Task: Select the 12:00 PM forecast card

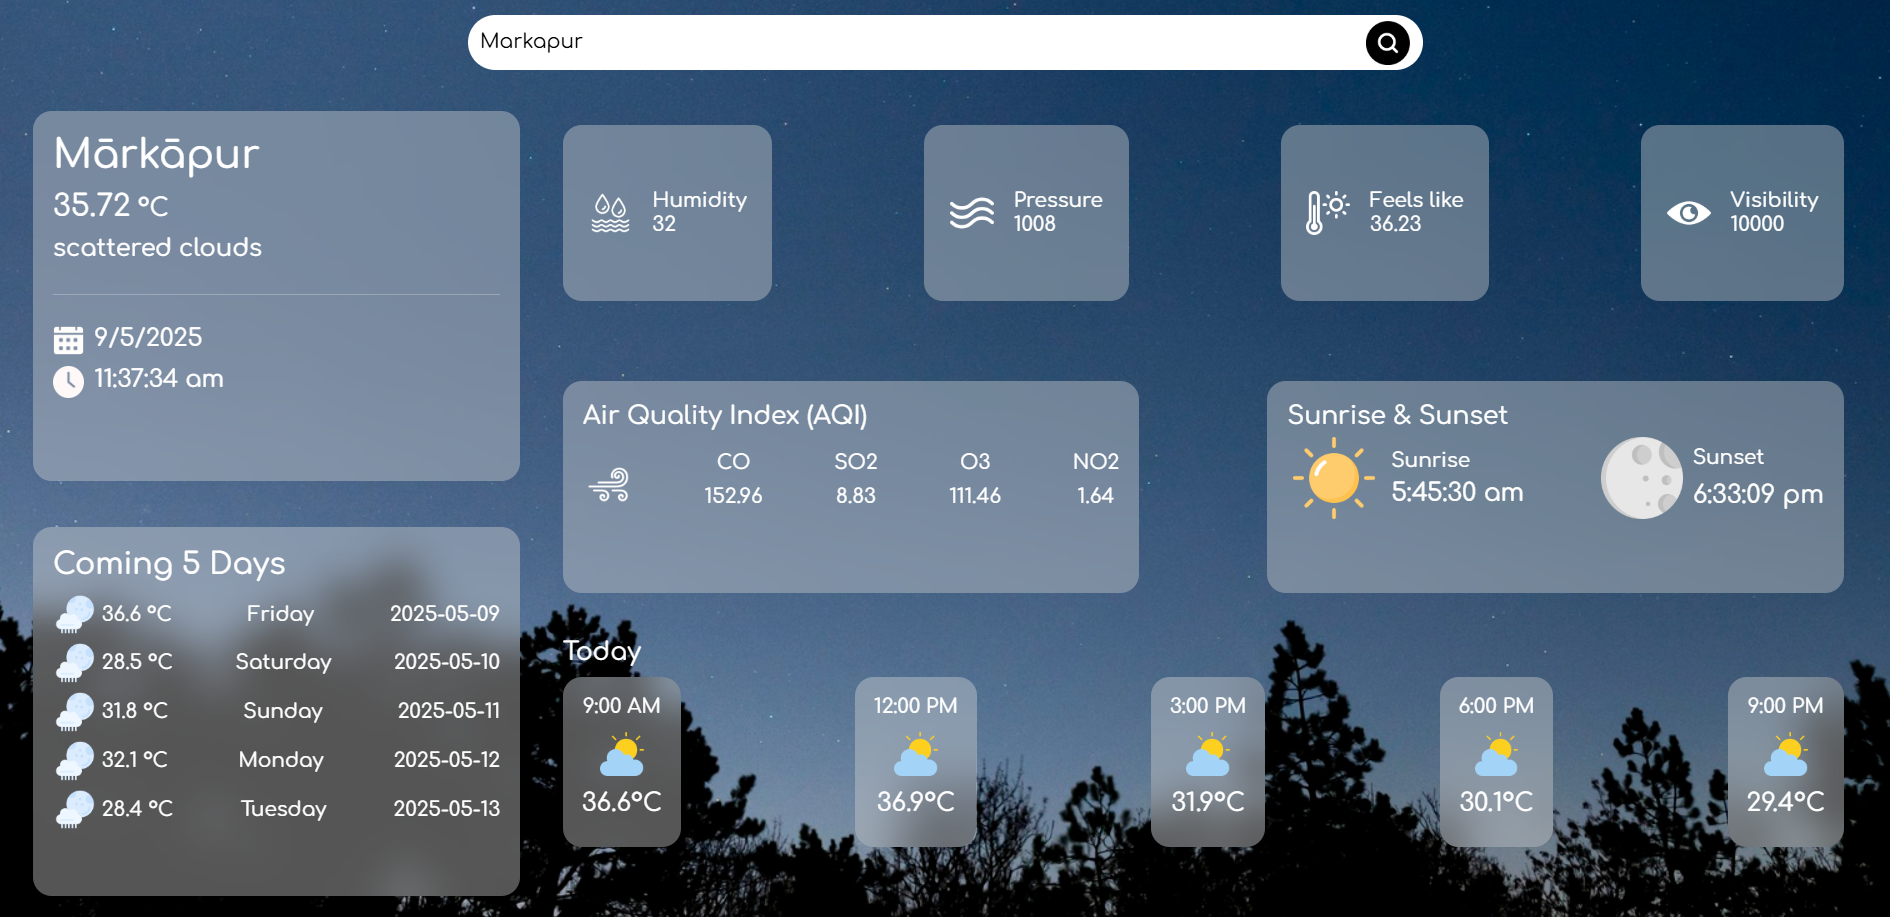Action: pyautogui.click(x=915, y=761)
